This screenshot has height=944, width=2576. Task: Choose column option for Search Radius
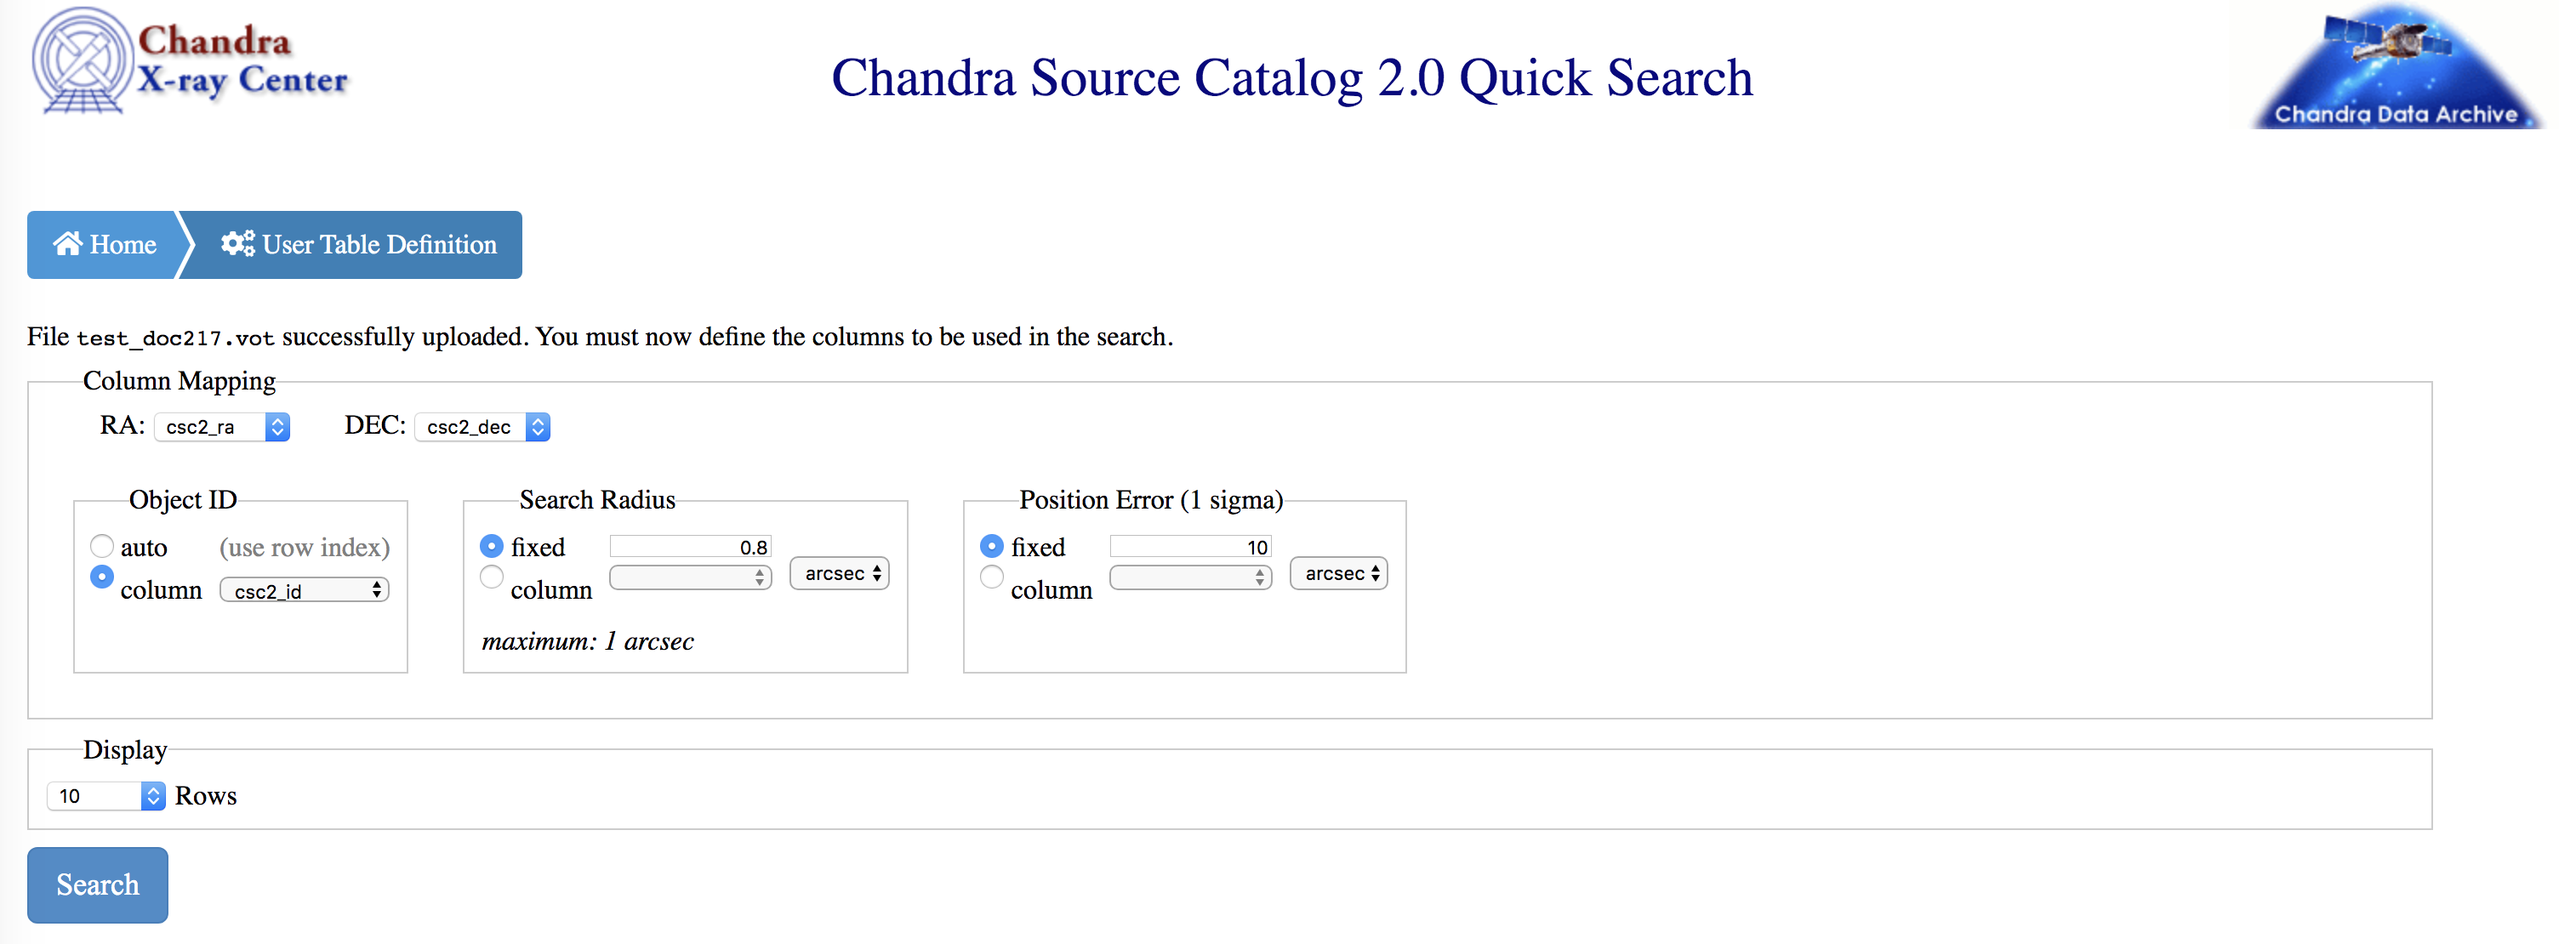click(492, 577)
